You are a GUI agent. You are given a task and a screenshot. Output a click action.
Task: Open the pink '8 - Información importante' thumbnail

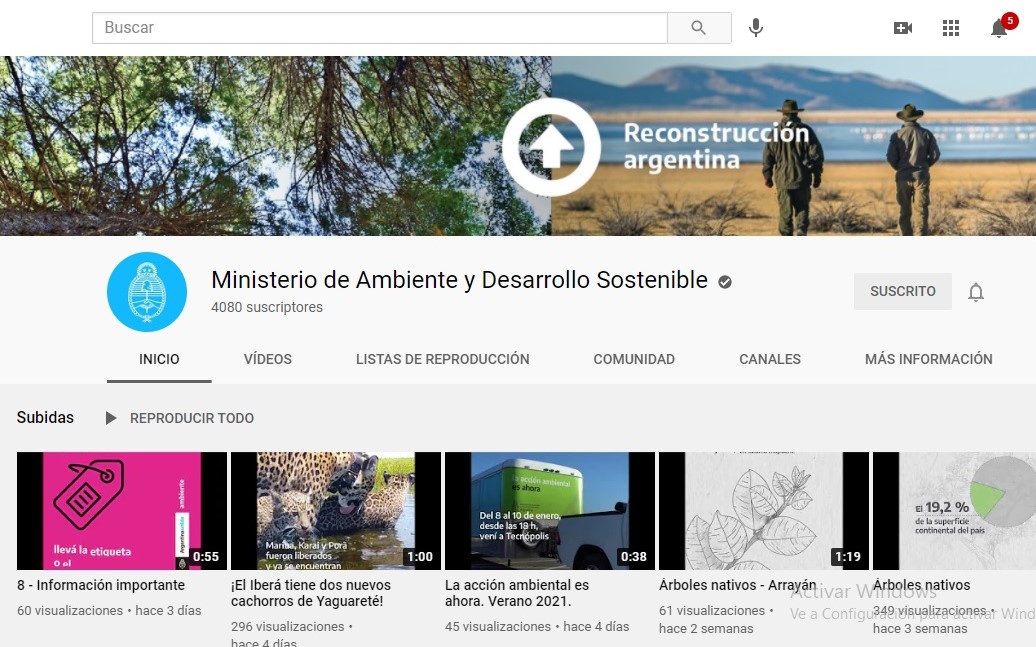coord(122,511)
